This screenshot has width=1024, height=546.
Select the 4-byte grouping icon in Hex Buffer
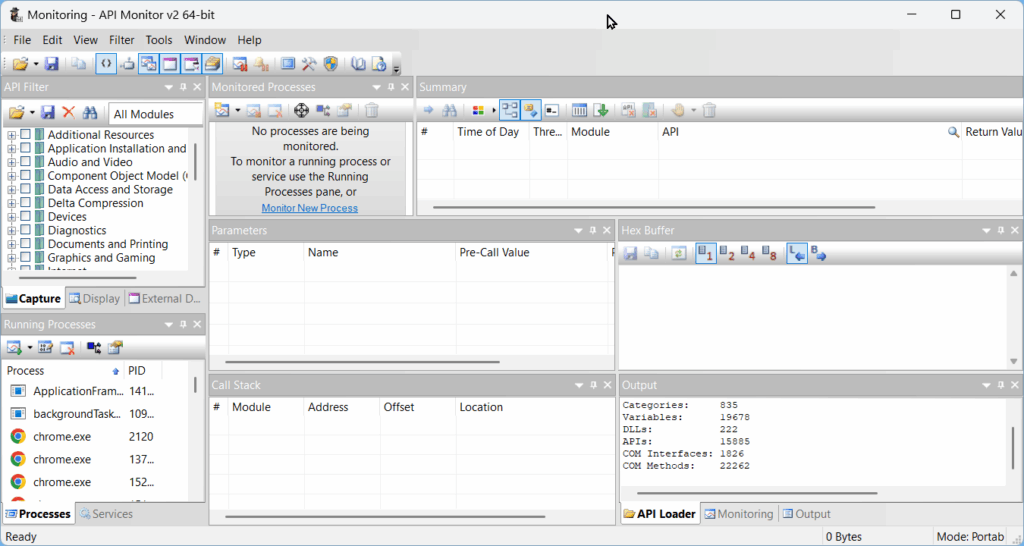click(748, 253)
